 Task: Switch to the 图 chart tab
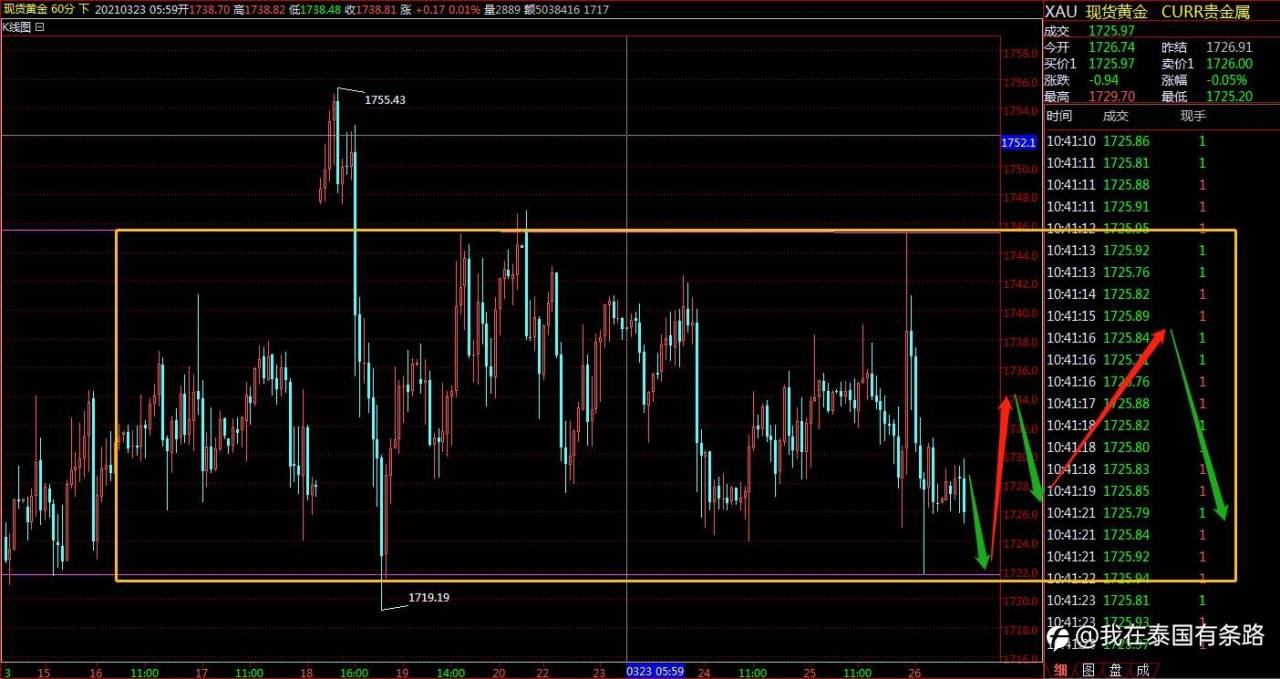coord(1087,670)
